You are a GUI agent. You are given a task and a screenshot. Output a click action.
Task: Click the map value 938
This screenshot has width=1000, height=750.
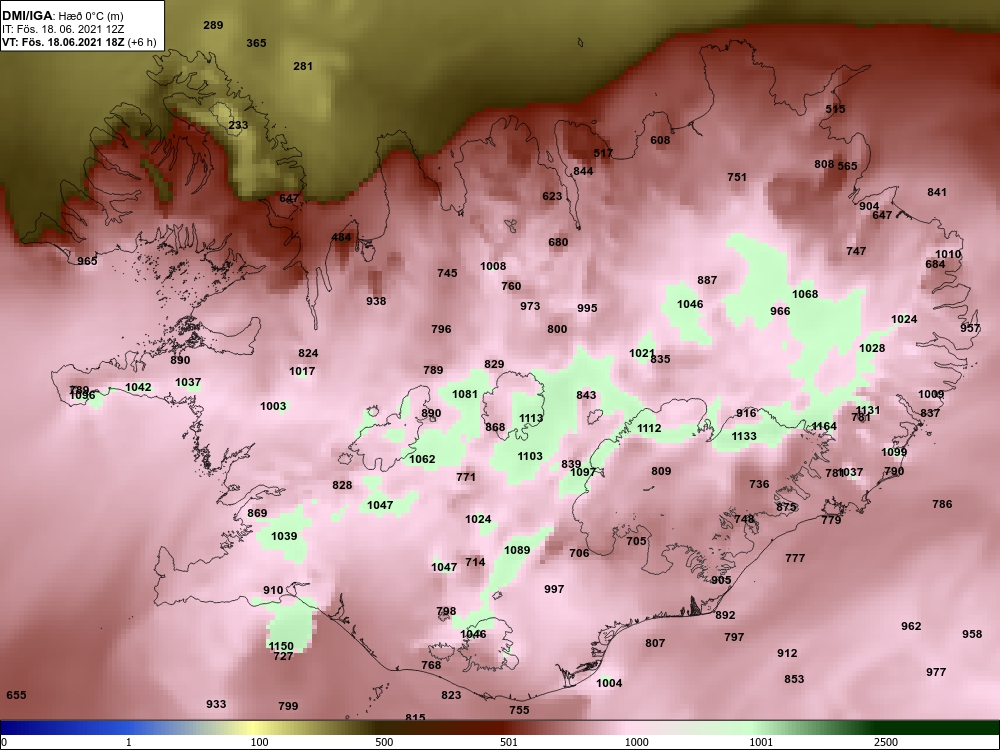(x=376, y=301)
